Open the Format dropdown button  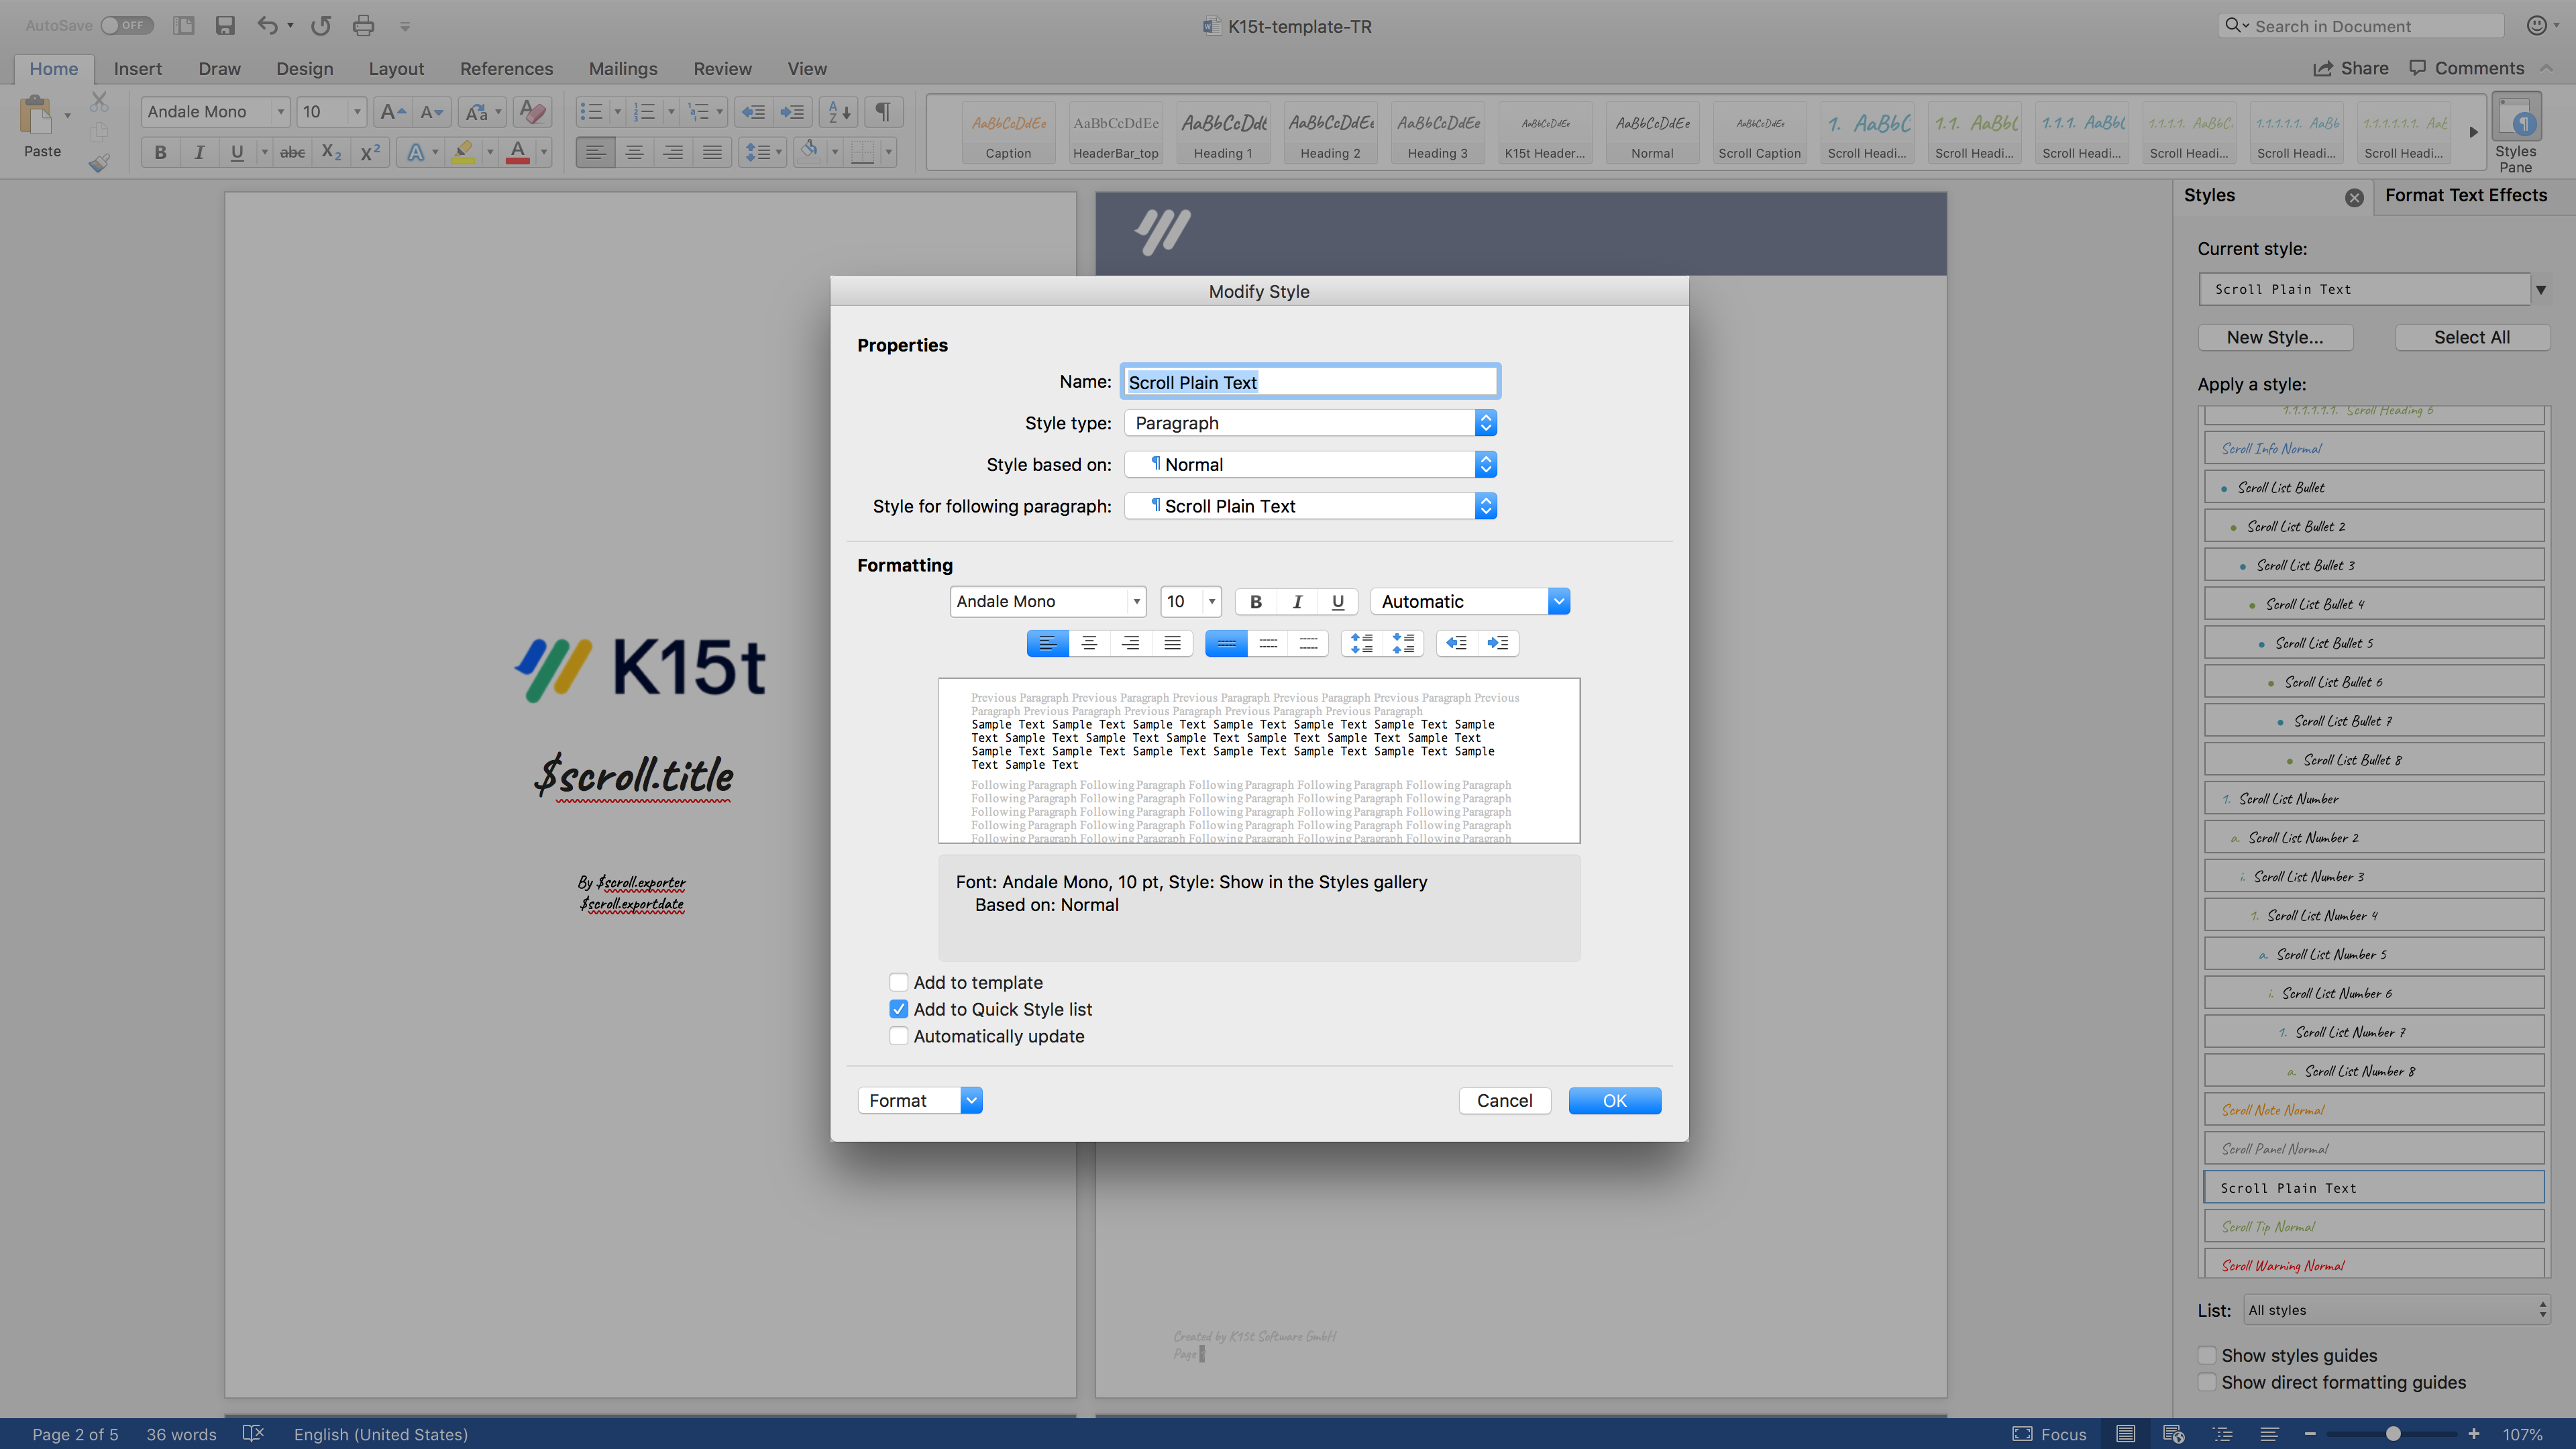(920, 1100)
